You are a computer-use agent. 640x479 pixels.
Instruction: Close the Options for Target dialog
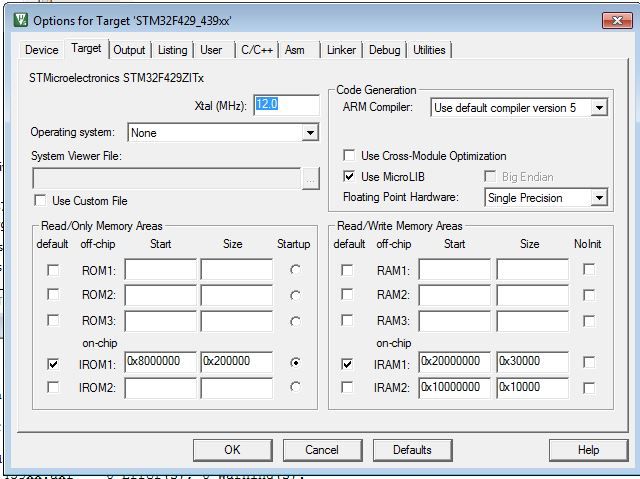pyautogui.click(x=617, y=20)
